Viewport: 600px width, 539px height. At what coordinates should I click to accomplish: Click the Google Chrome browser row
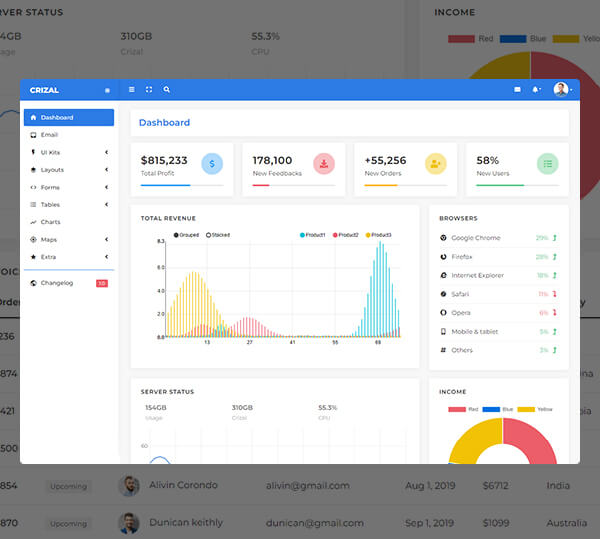[499, 238]
